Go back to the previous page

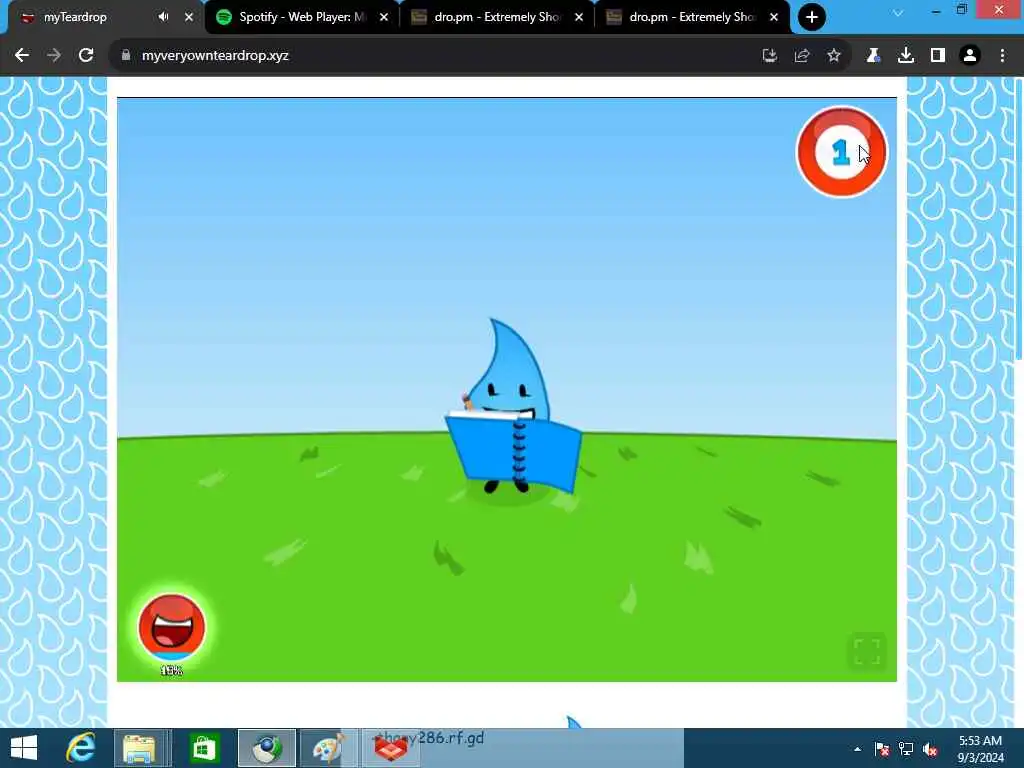pos(22,56)
